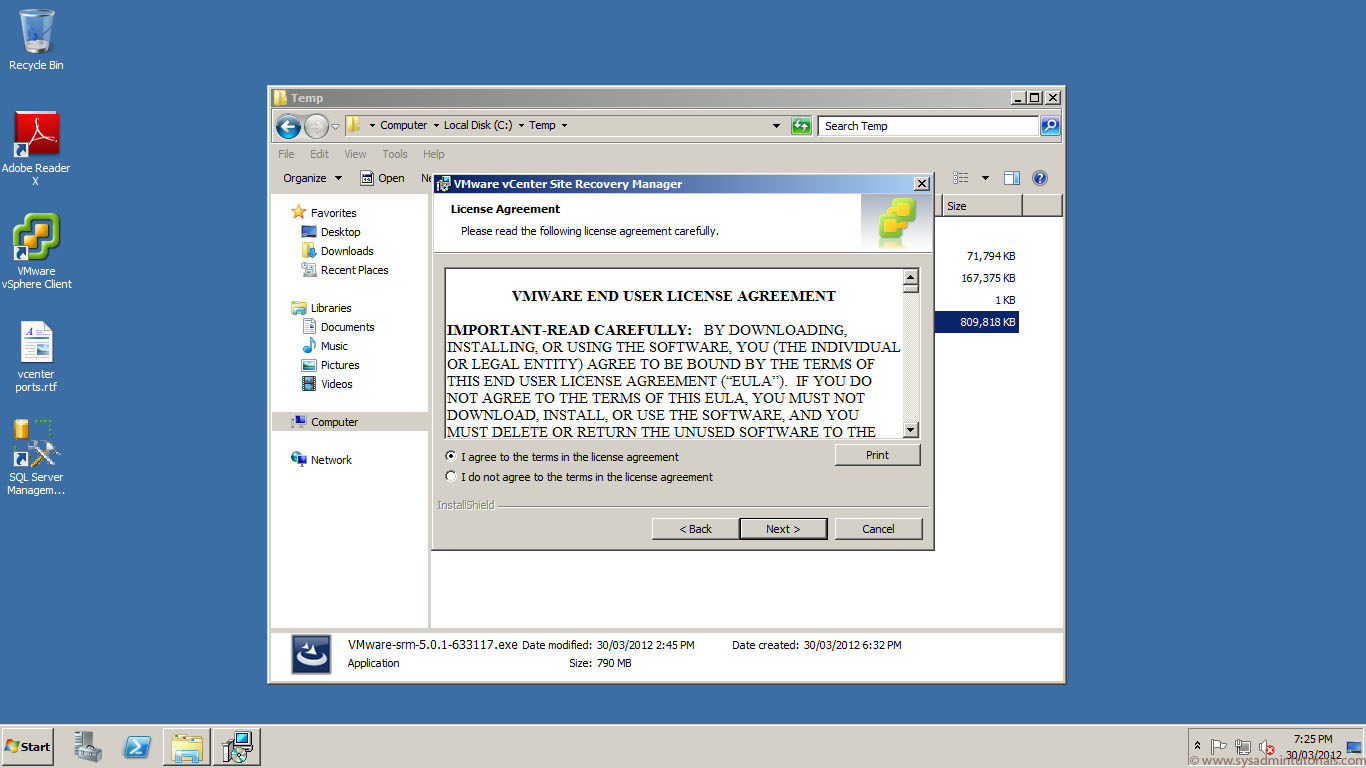Click the muted volume tray icon

click(x=1267, y=747)
